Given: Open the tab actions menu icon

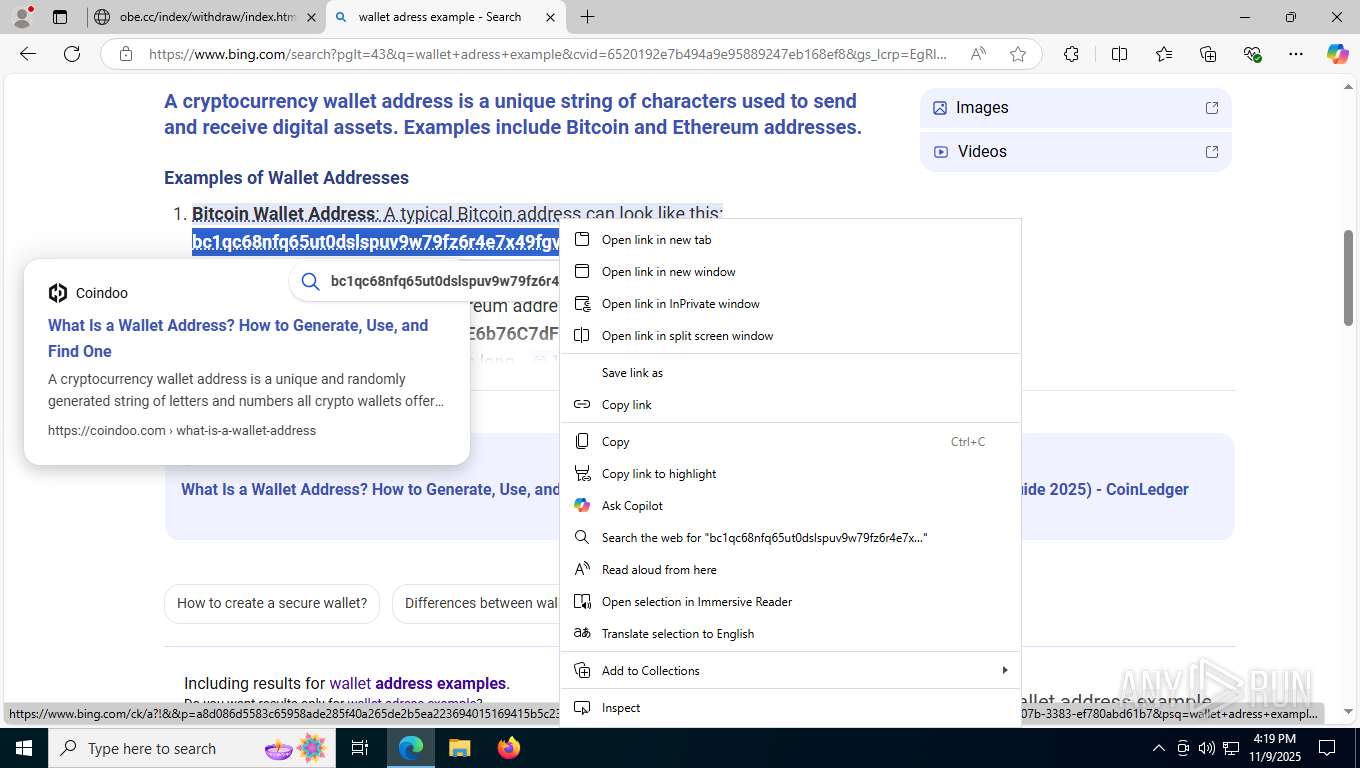Looking at the screenshot, I should [60, 17].
